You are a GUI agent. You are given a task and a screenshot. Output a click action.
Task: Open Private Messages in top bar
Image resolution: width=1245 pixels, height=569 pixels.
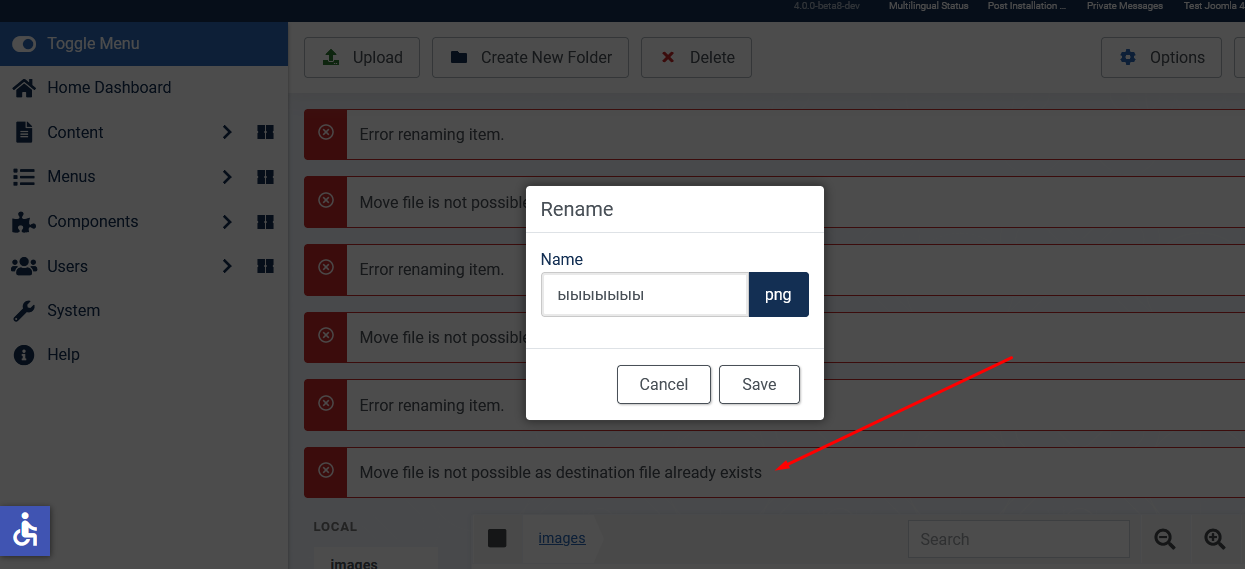click(1125, 6)
